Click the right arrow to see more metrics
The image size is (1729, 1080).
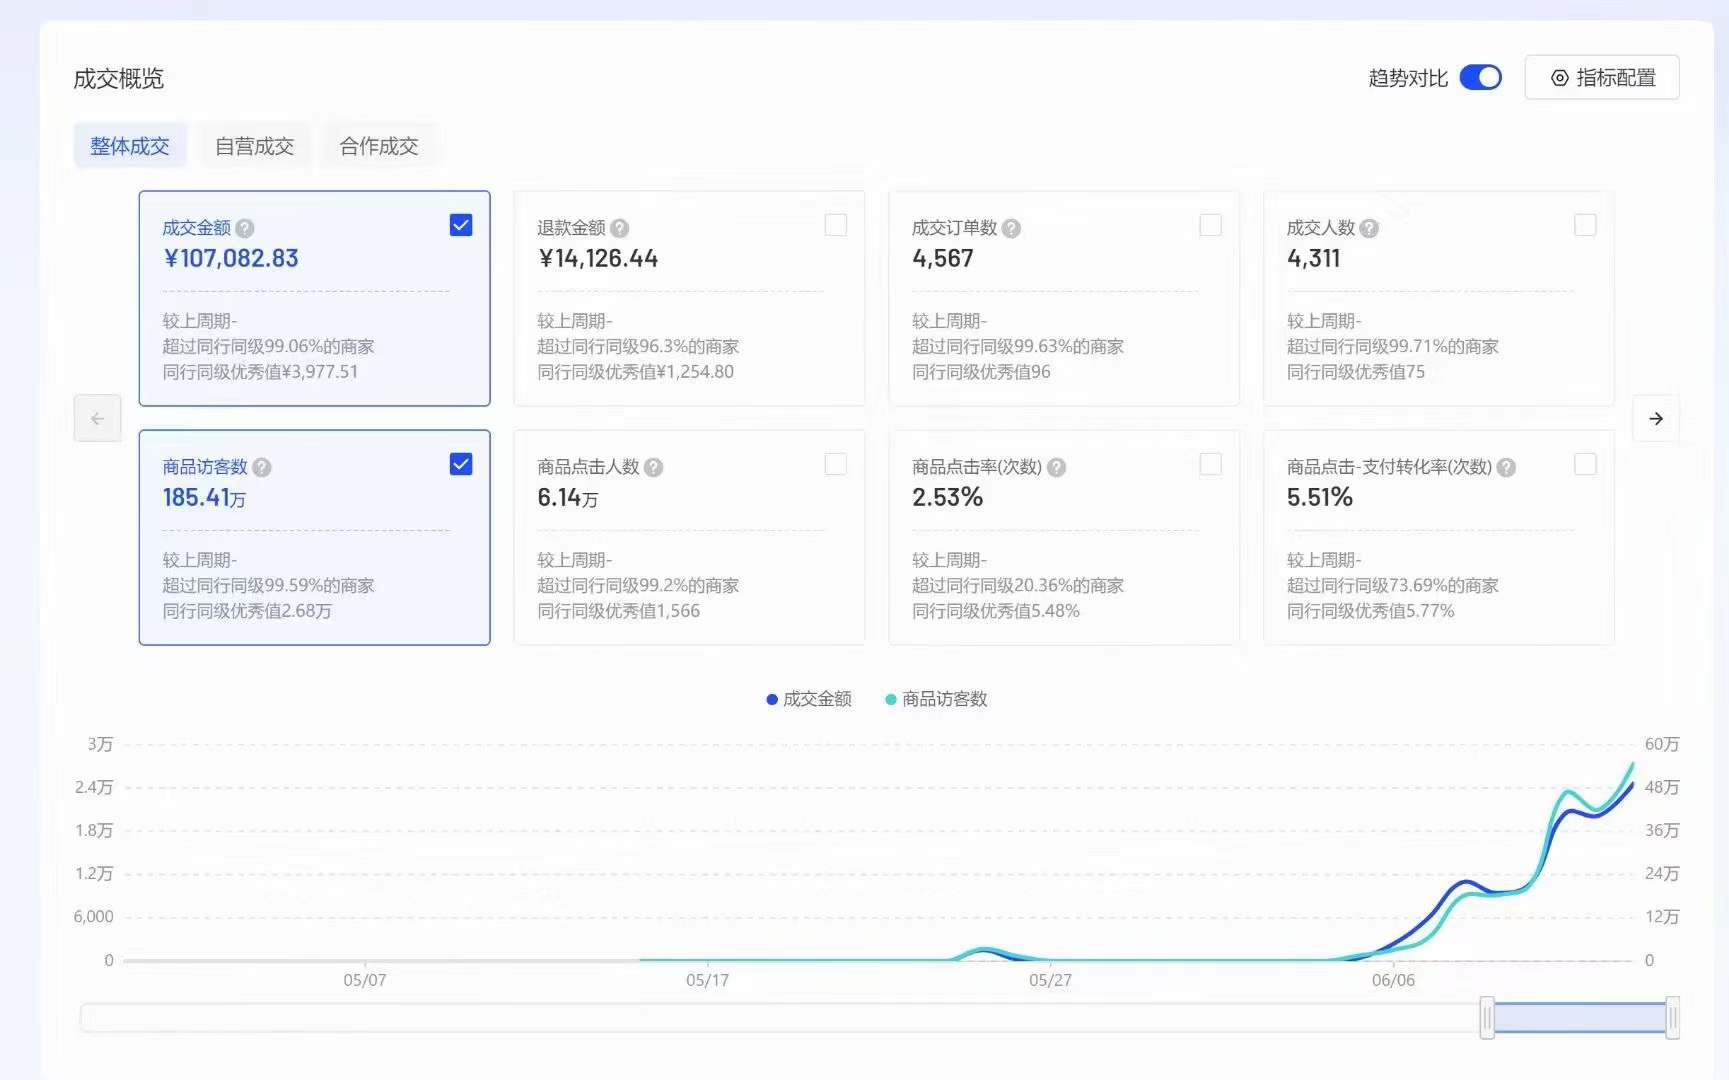[x=1656, y=418]
